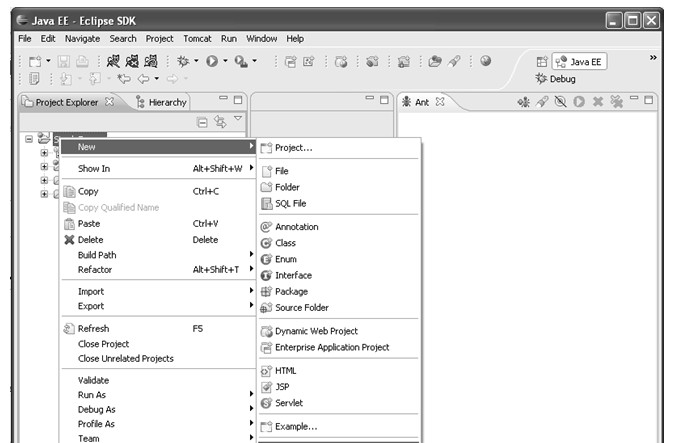Image resolution: width=677 pixels, height=443 pixels.
Task: Open Run As submenu
Action: (158, 395)
